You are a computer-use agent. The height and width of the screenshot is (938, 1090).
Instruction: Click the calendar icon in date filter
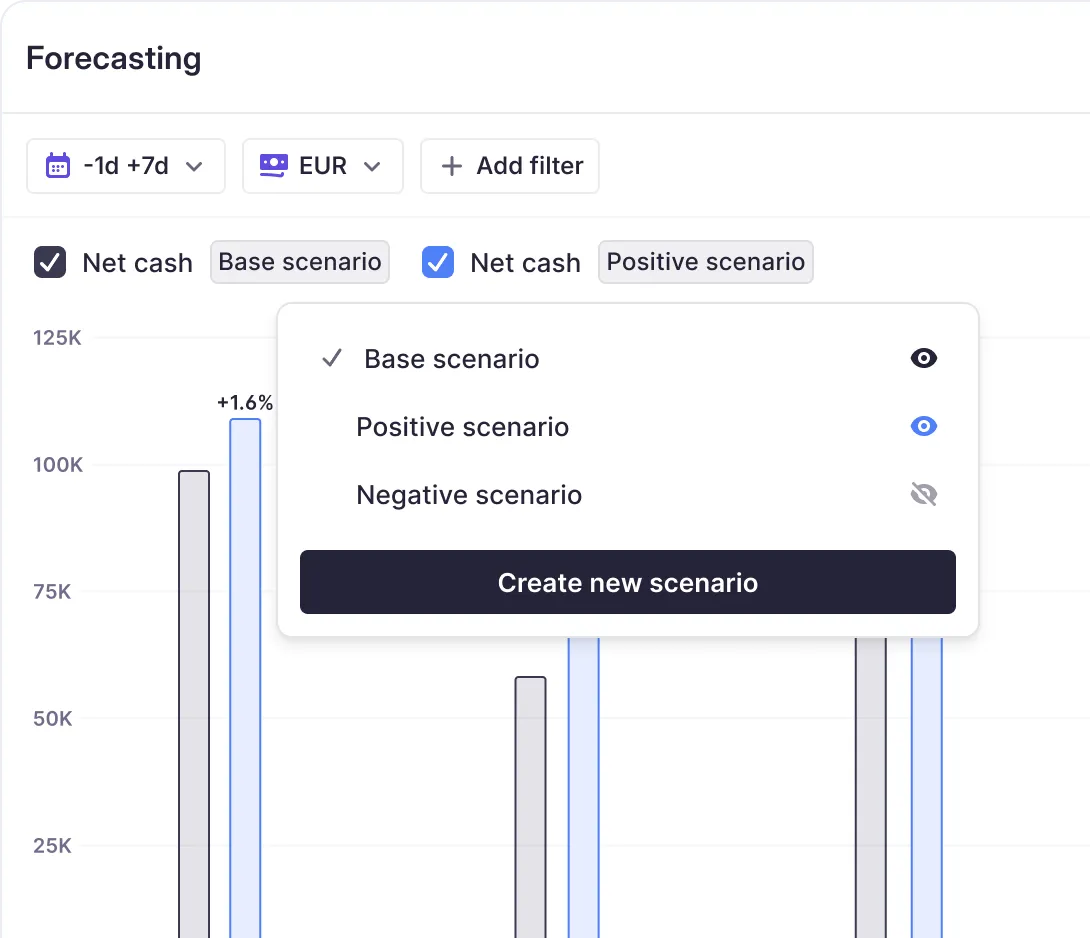(x=58, y=166)
